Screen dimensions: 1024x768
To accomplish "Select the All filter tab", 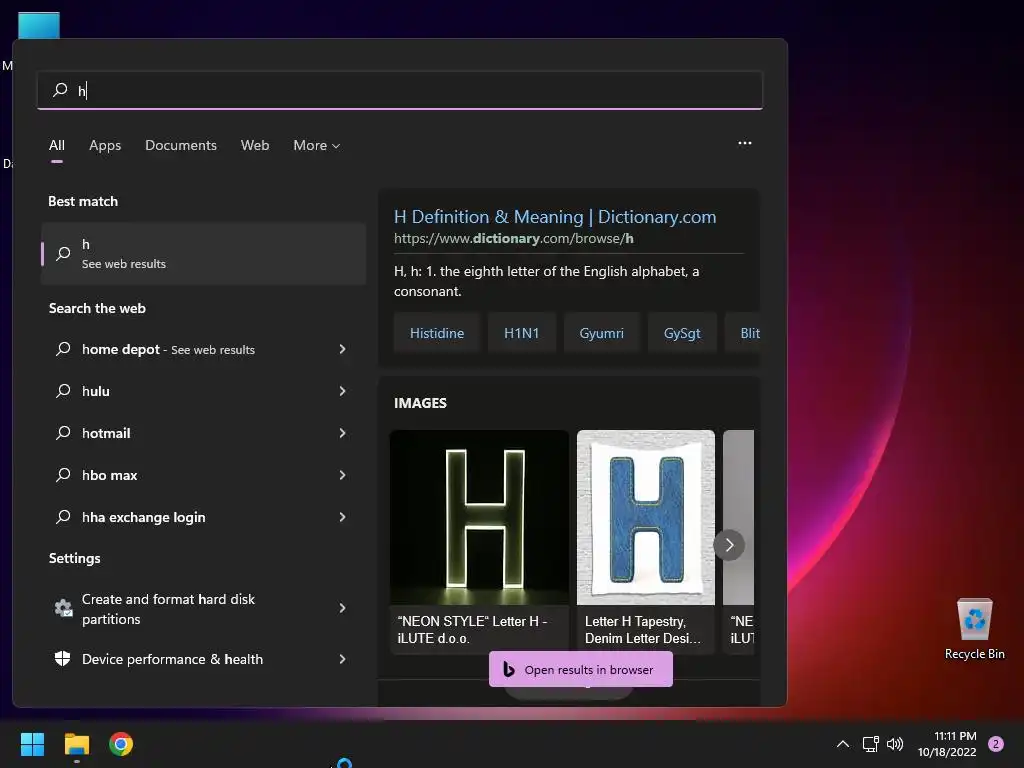I will pos(57,145).
